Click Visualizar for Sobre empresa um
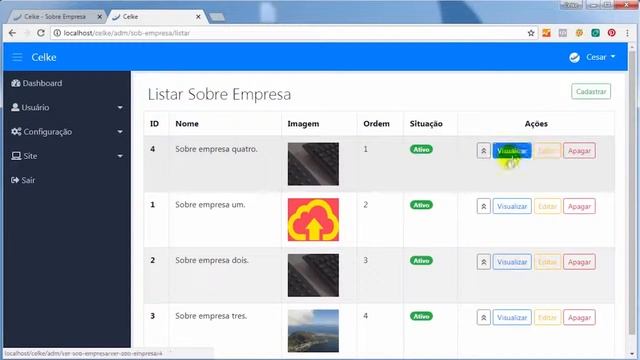The height and width of the screenshot is (360, 640). point(512,206)
